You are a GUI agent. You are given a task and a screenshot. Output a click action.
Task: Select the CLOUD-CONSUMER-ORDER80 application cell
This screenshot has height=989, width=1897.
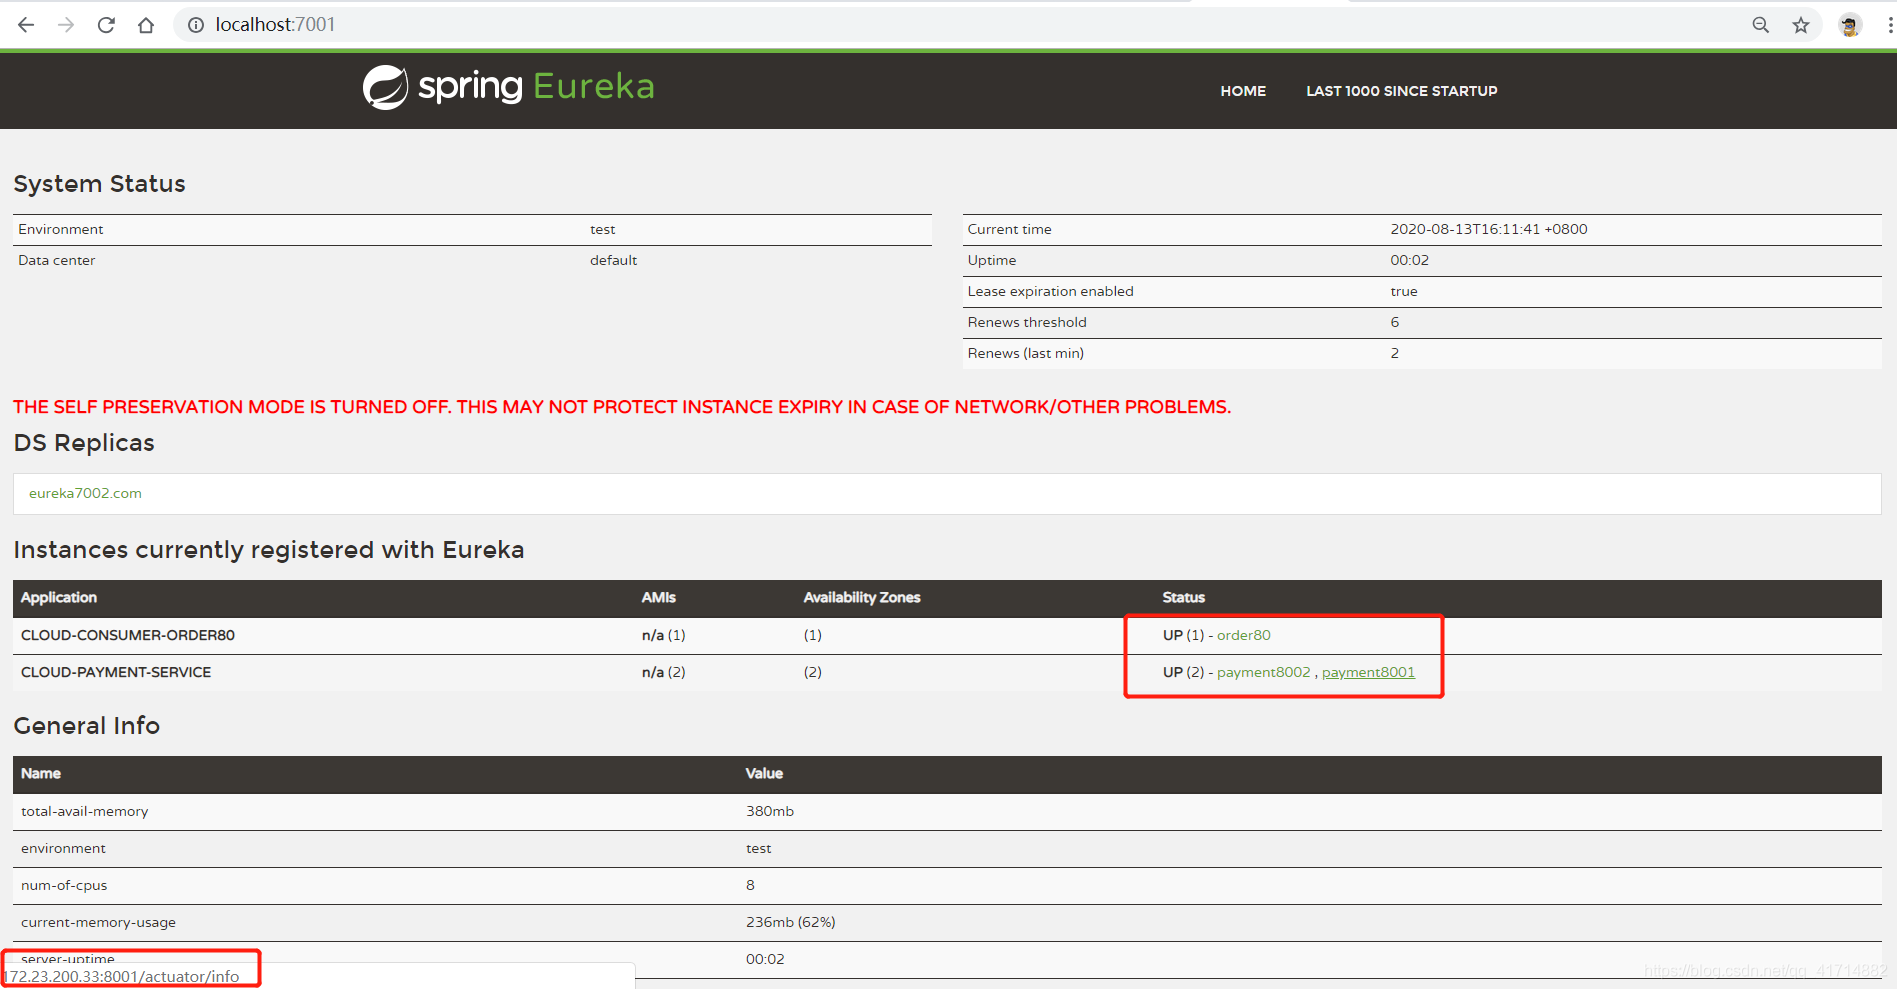(x=128, y=635)
